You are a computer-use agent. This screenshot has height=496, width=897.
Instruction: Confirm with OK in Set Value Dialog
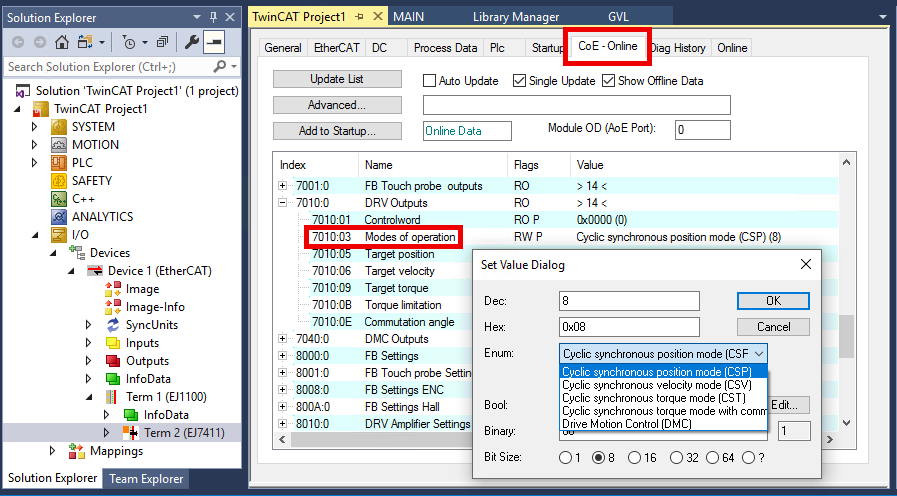coord(773,301)
